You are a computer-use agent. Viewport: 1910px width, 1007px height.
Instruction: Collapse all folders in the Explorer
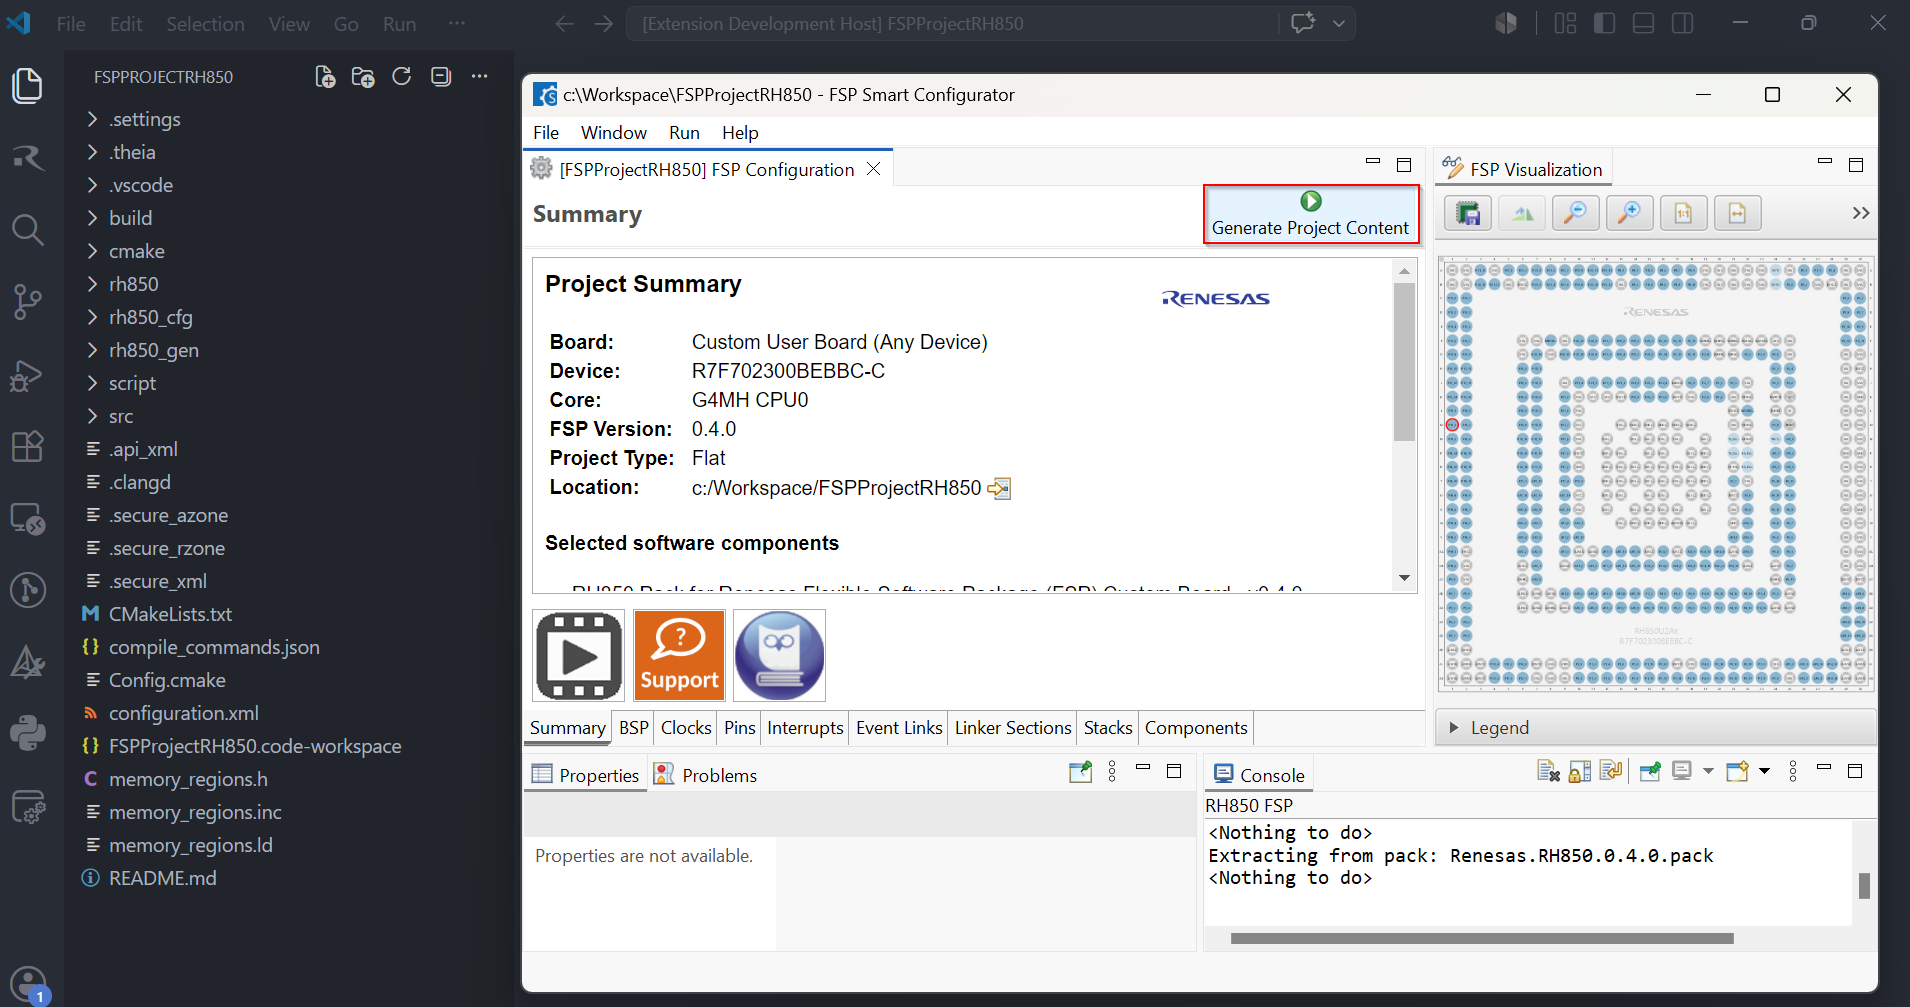click(441, 77)
